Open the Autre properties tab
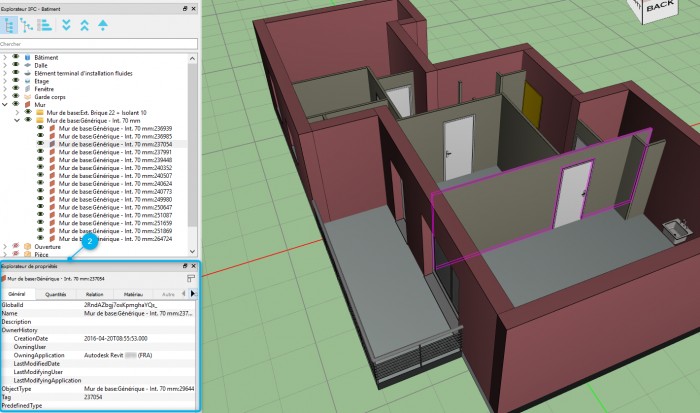This screenshot has height=413, width=700. click(168, 294)
